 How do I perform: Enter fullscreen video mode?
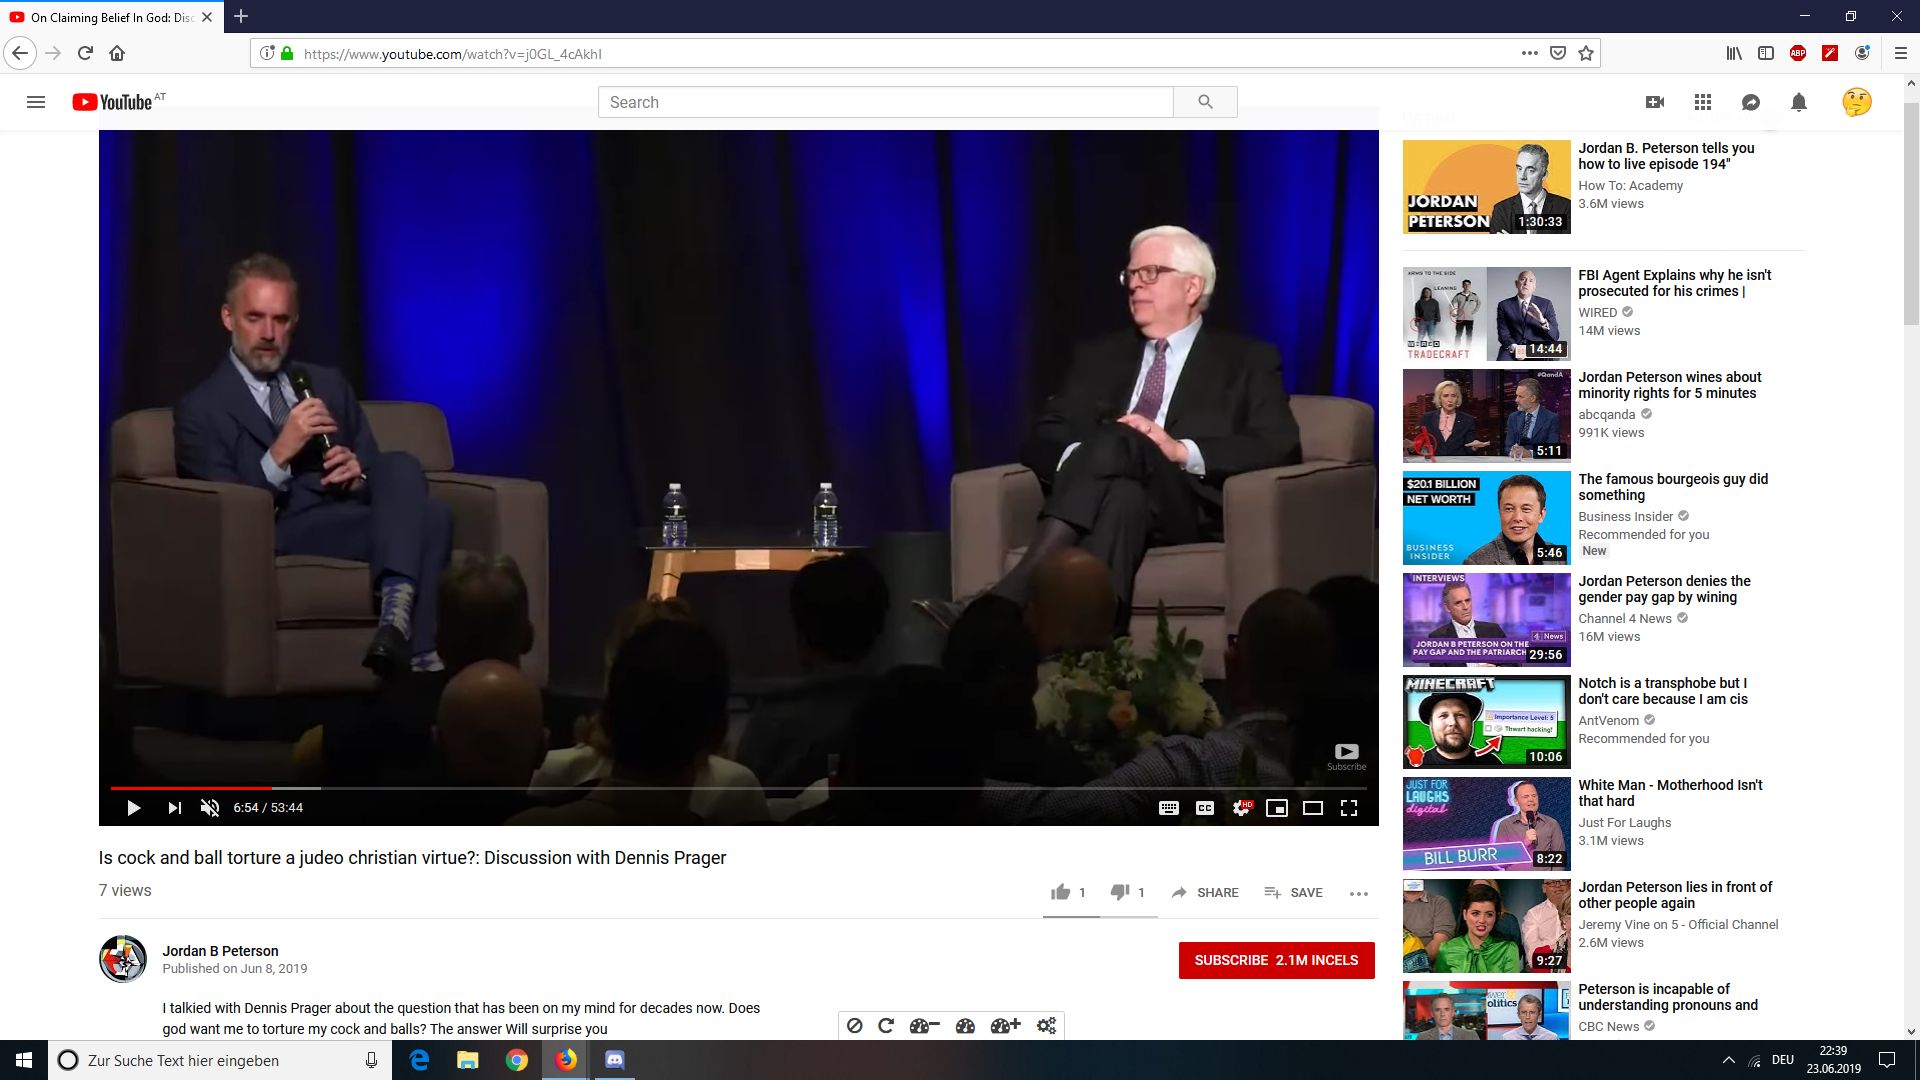tap(1349, 808)
